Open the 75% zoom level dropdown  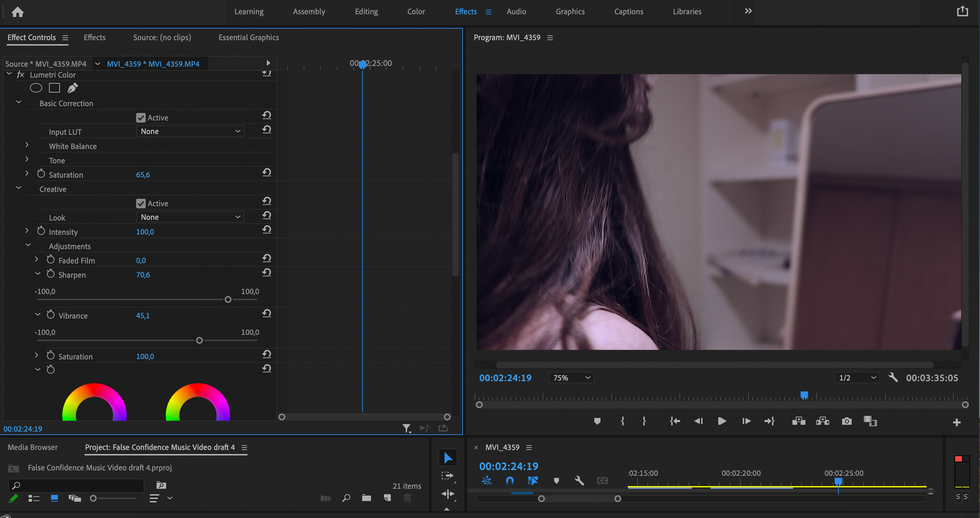coord(571,377)
